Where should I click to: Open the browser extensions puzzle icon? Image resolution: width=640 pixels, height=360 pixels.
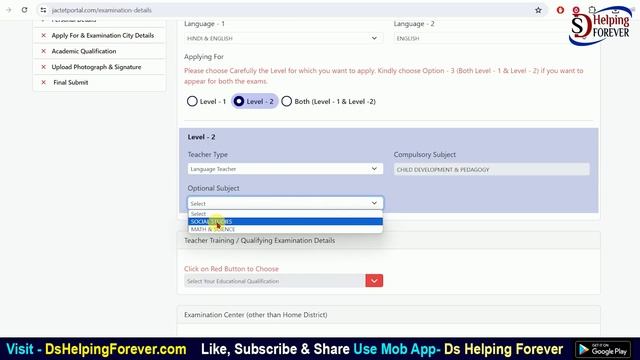pos(592,10)
